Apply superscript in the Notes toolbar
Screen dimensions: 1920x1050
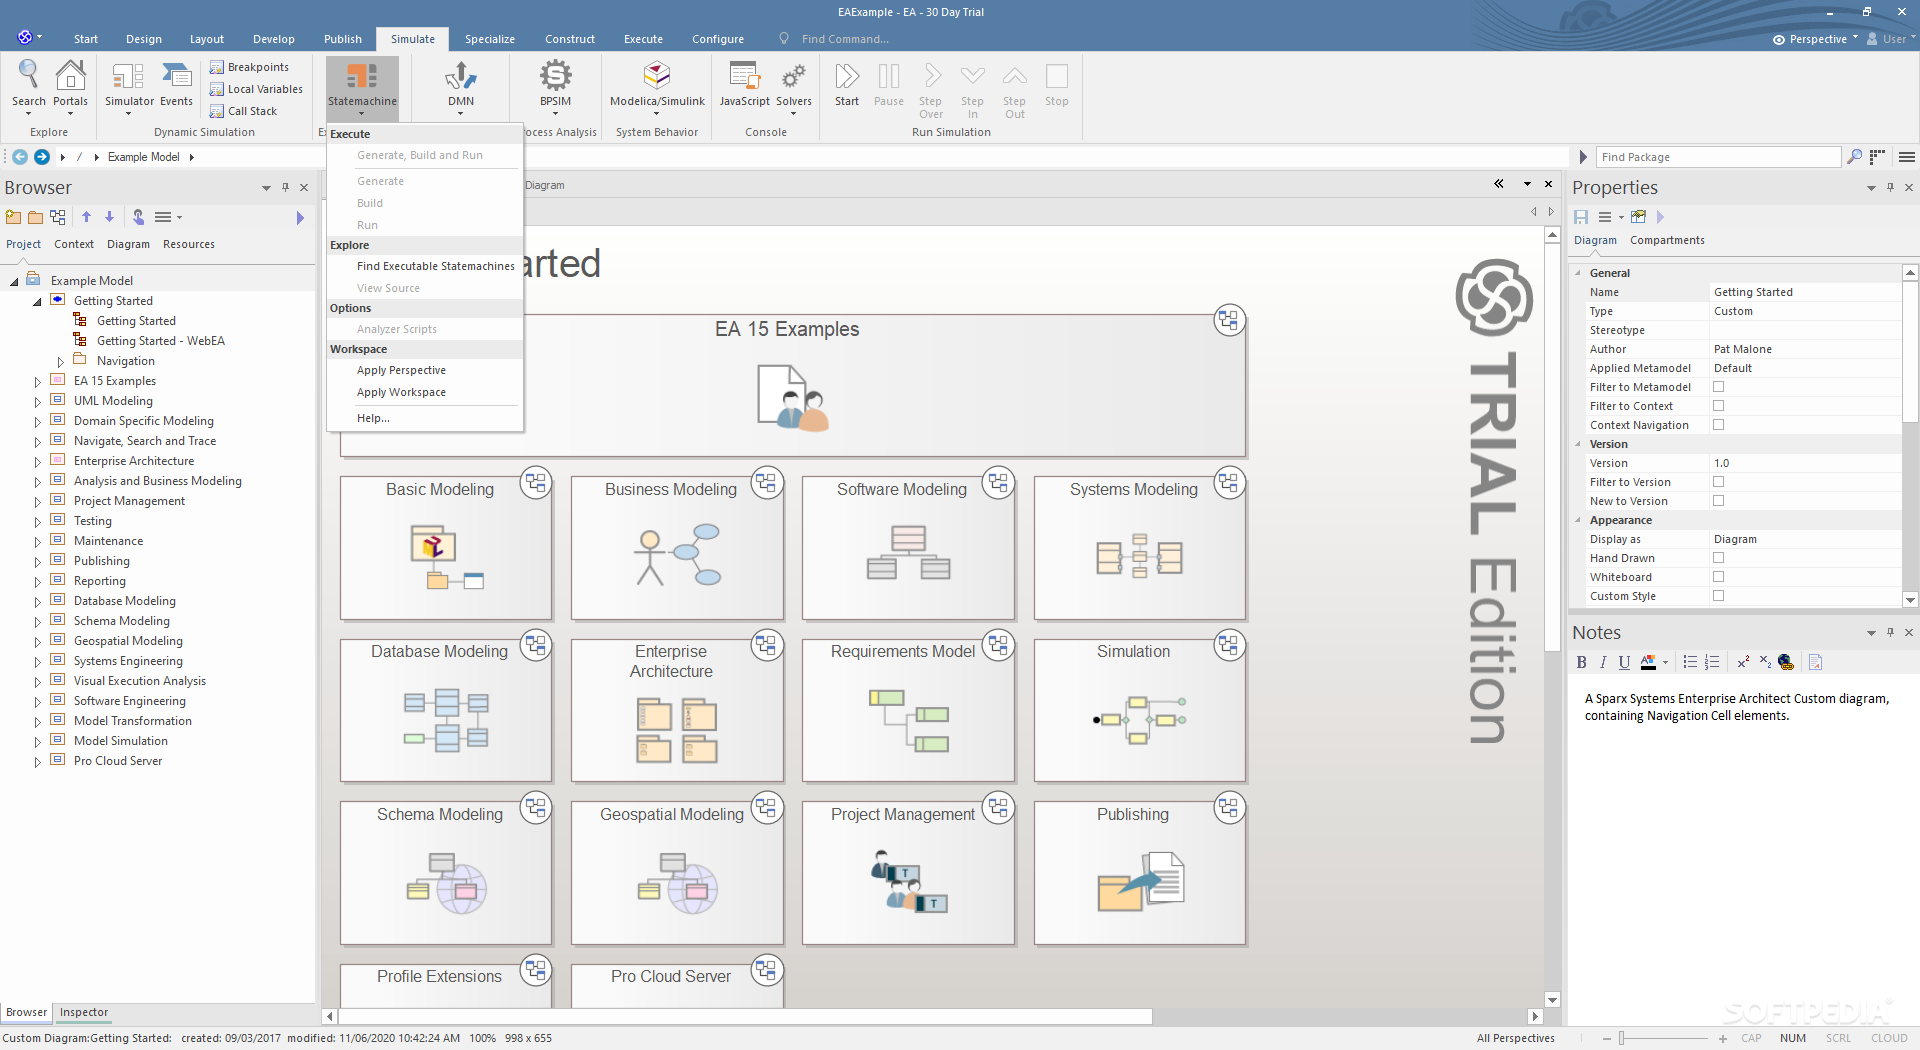pyautogui.click(x=1743, y=662)
